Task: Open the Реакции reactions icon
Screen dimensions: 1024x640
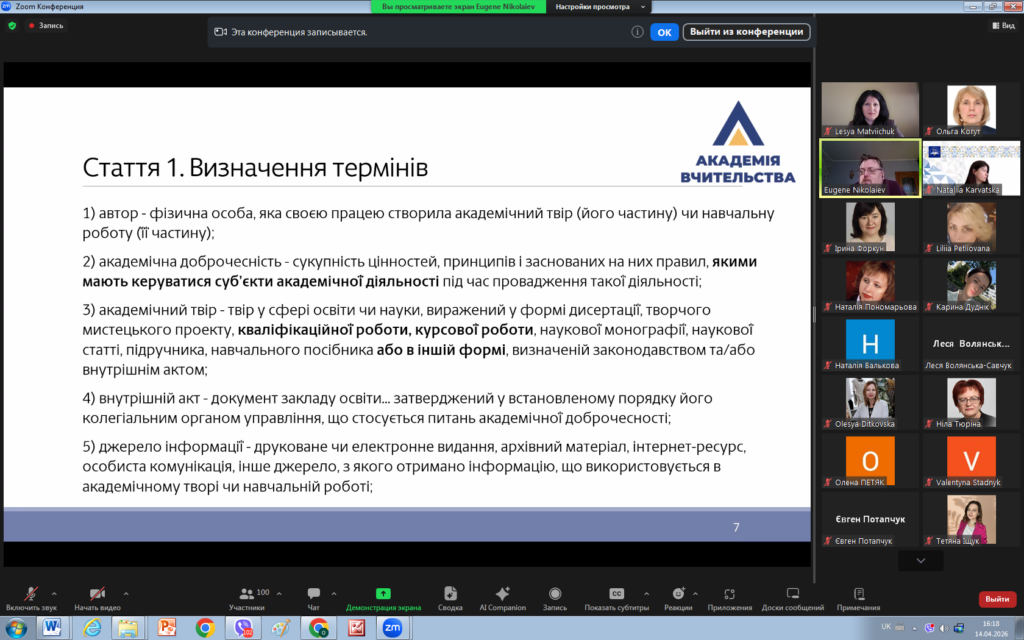Action: tap(678, 594)
